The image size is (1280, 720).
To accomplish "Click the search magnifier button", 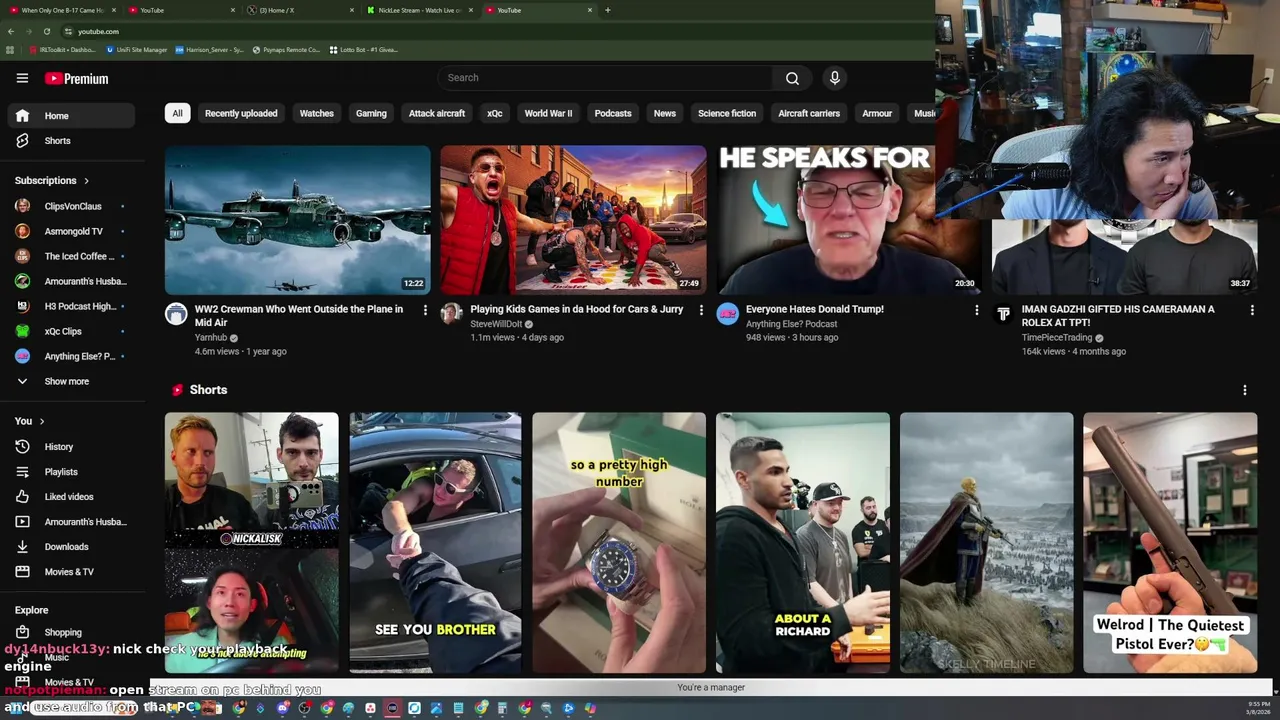I will pos(792,78).
